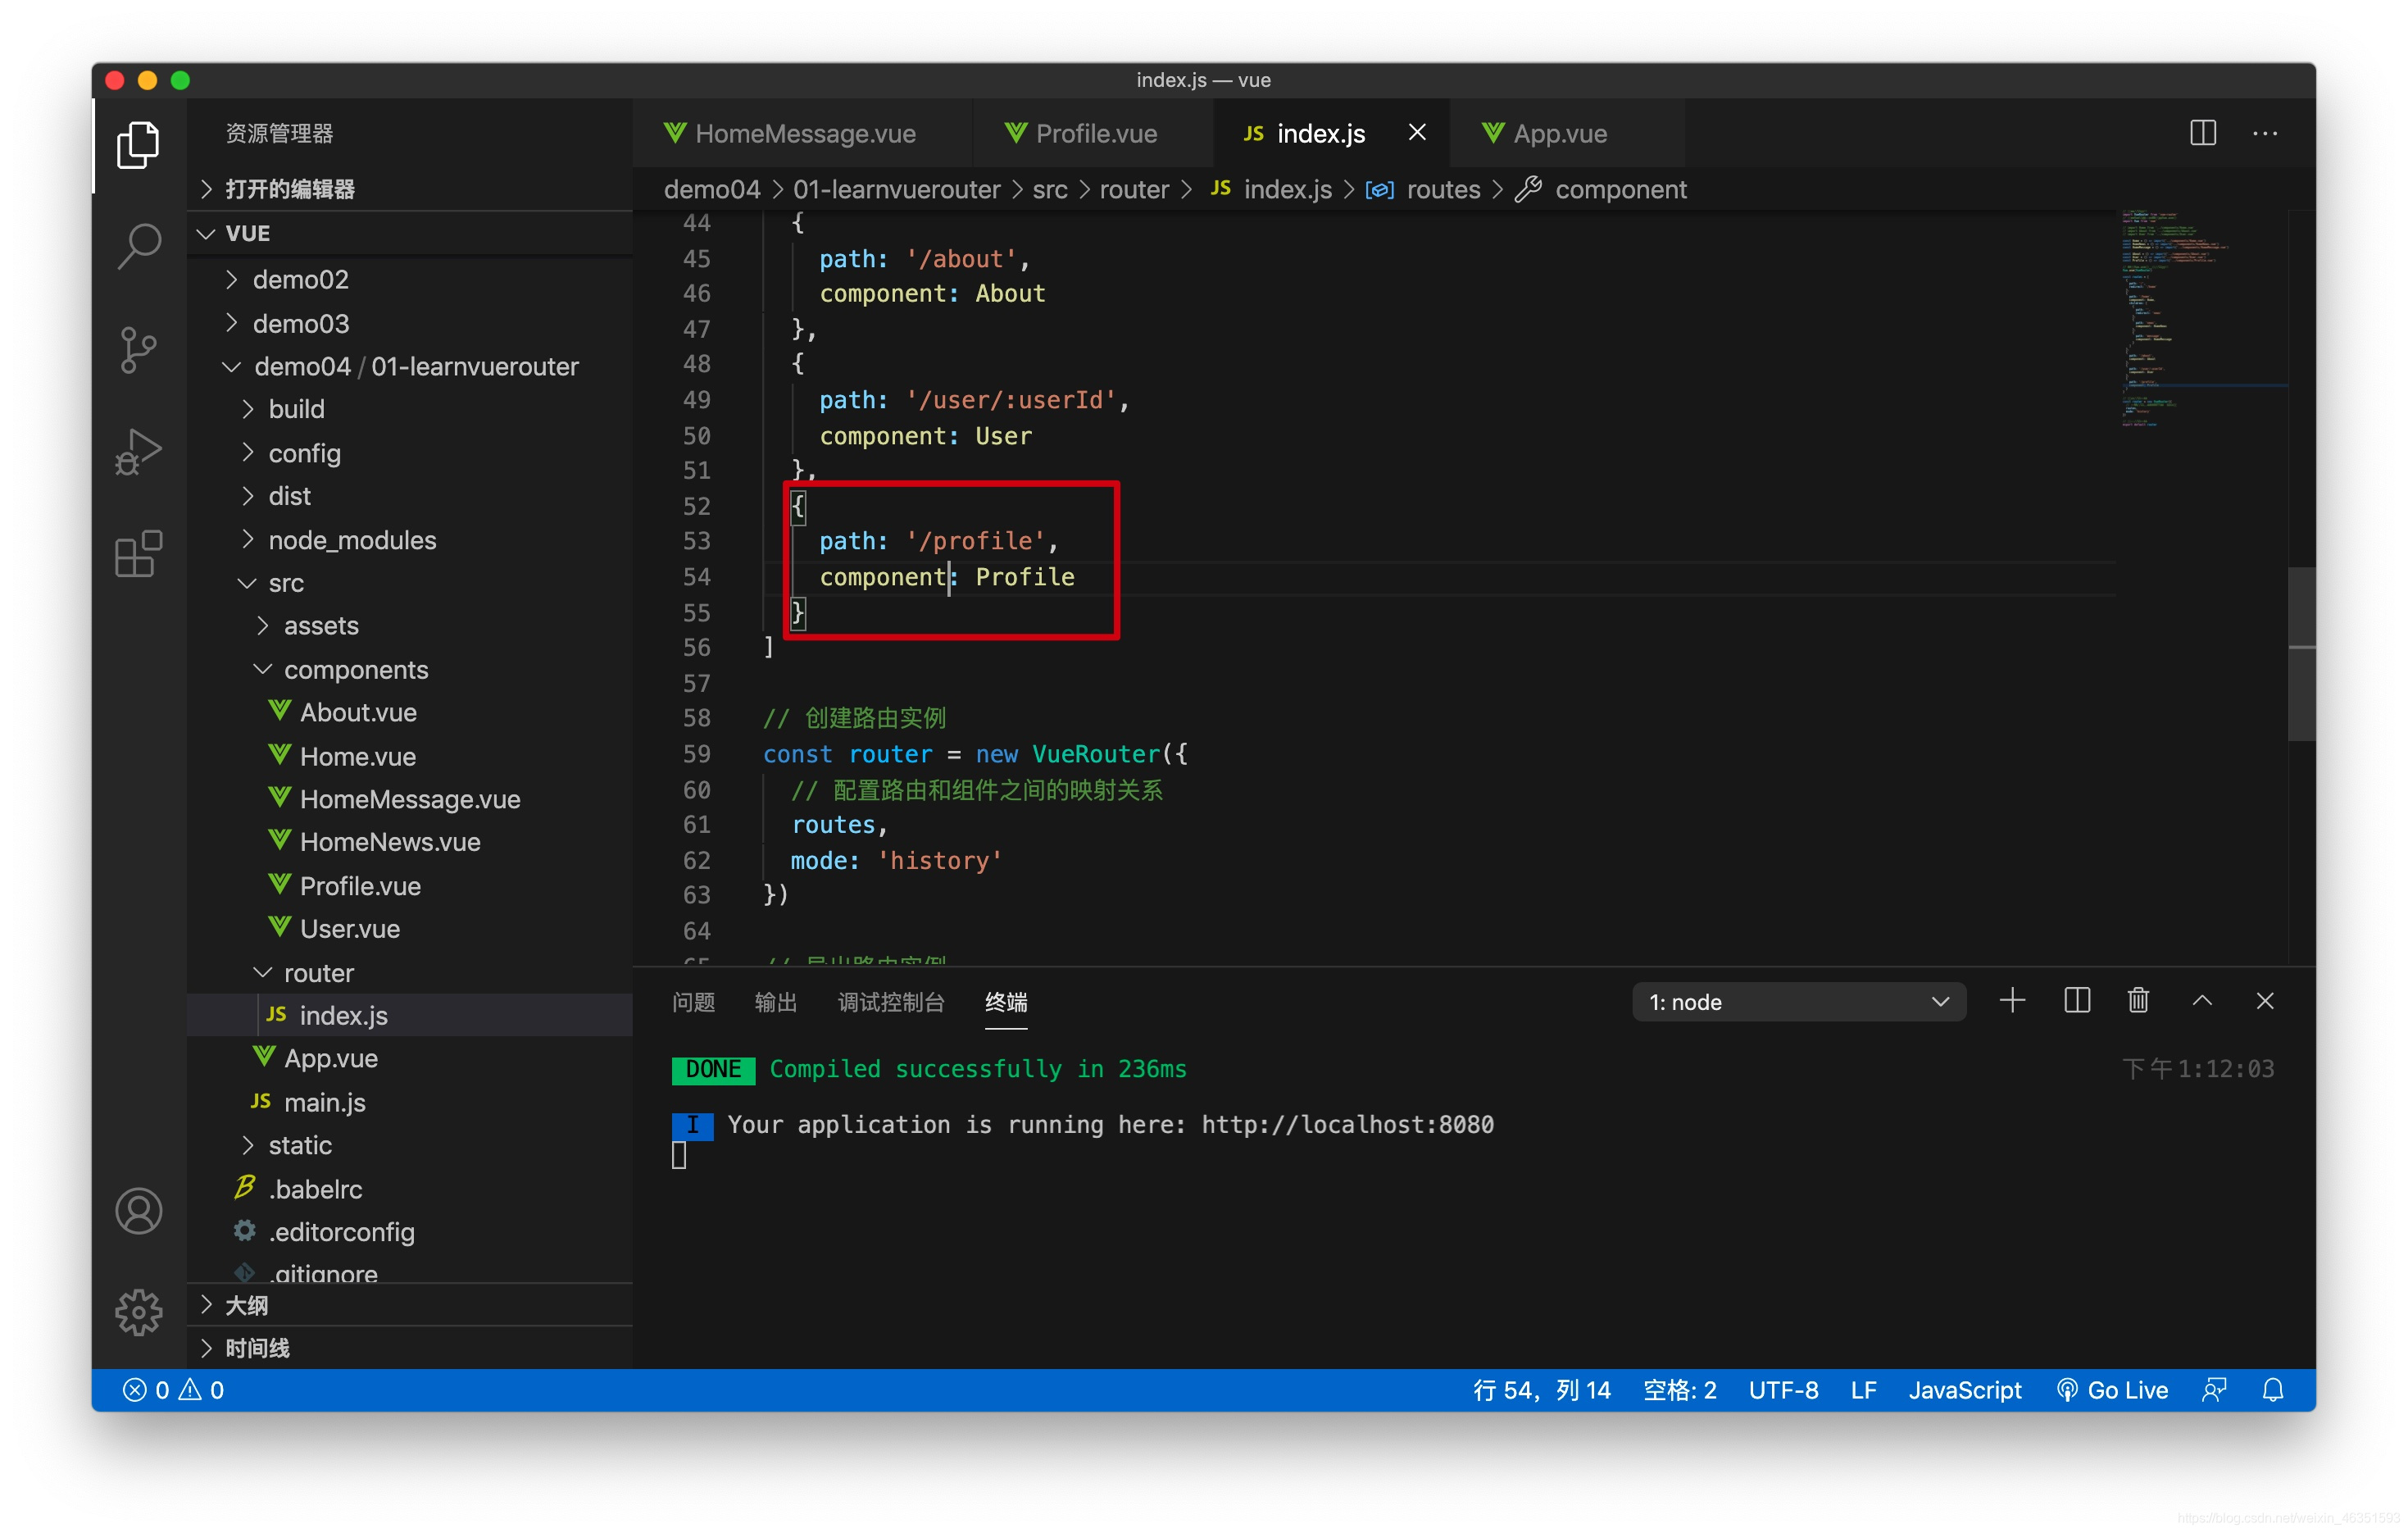Collapse demo04 / 01-learnvuerouter folder

point(410,366)
